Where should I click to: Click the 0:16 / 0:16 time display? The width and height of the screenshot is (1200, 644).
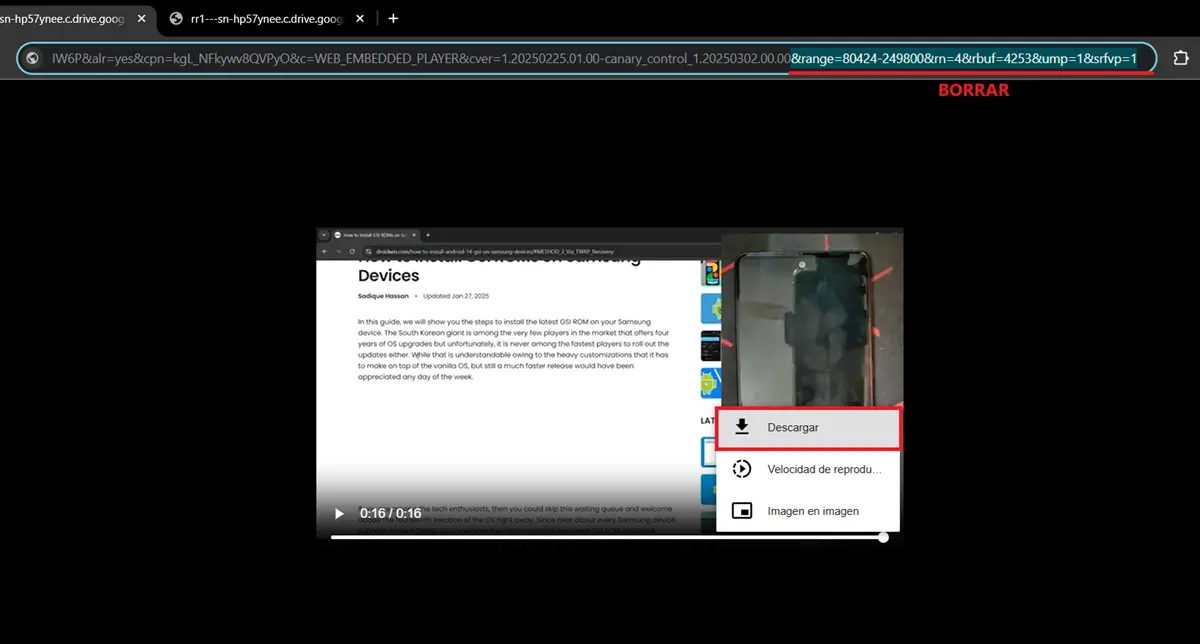pyautogui.click(x=391, y=513)
